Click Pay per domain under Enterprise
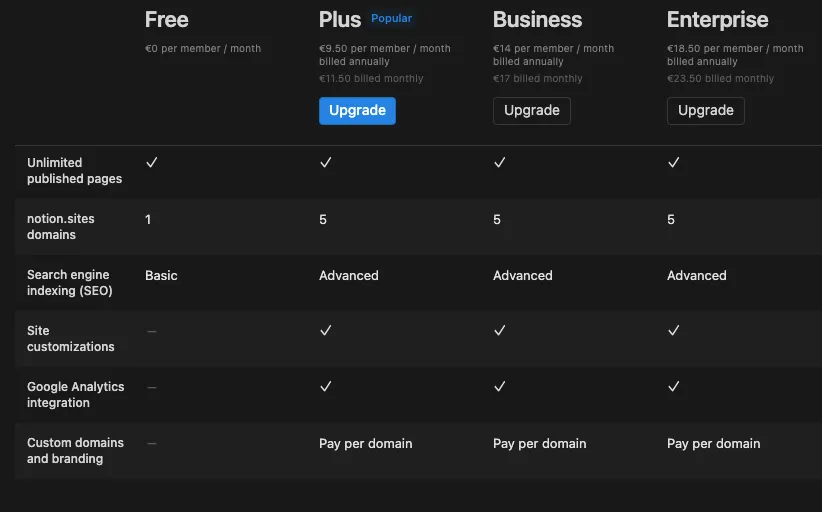 (713, 444)
